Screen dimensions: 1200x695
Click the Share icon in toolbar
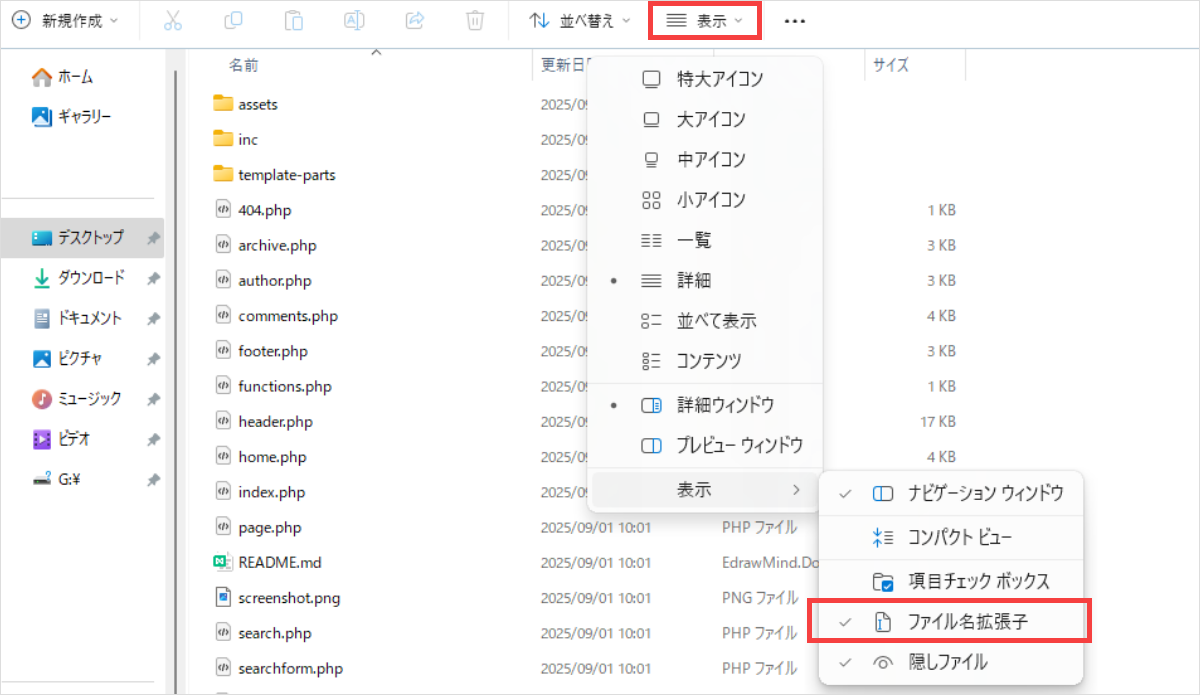point(415,21)
